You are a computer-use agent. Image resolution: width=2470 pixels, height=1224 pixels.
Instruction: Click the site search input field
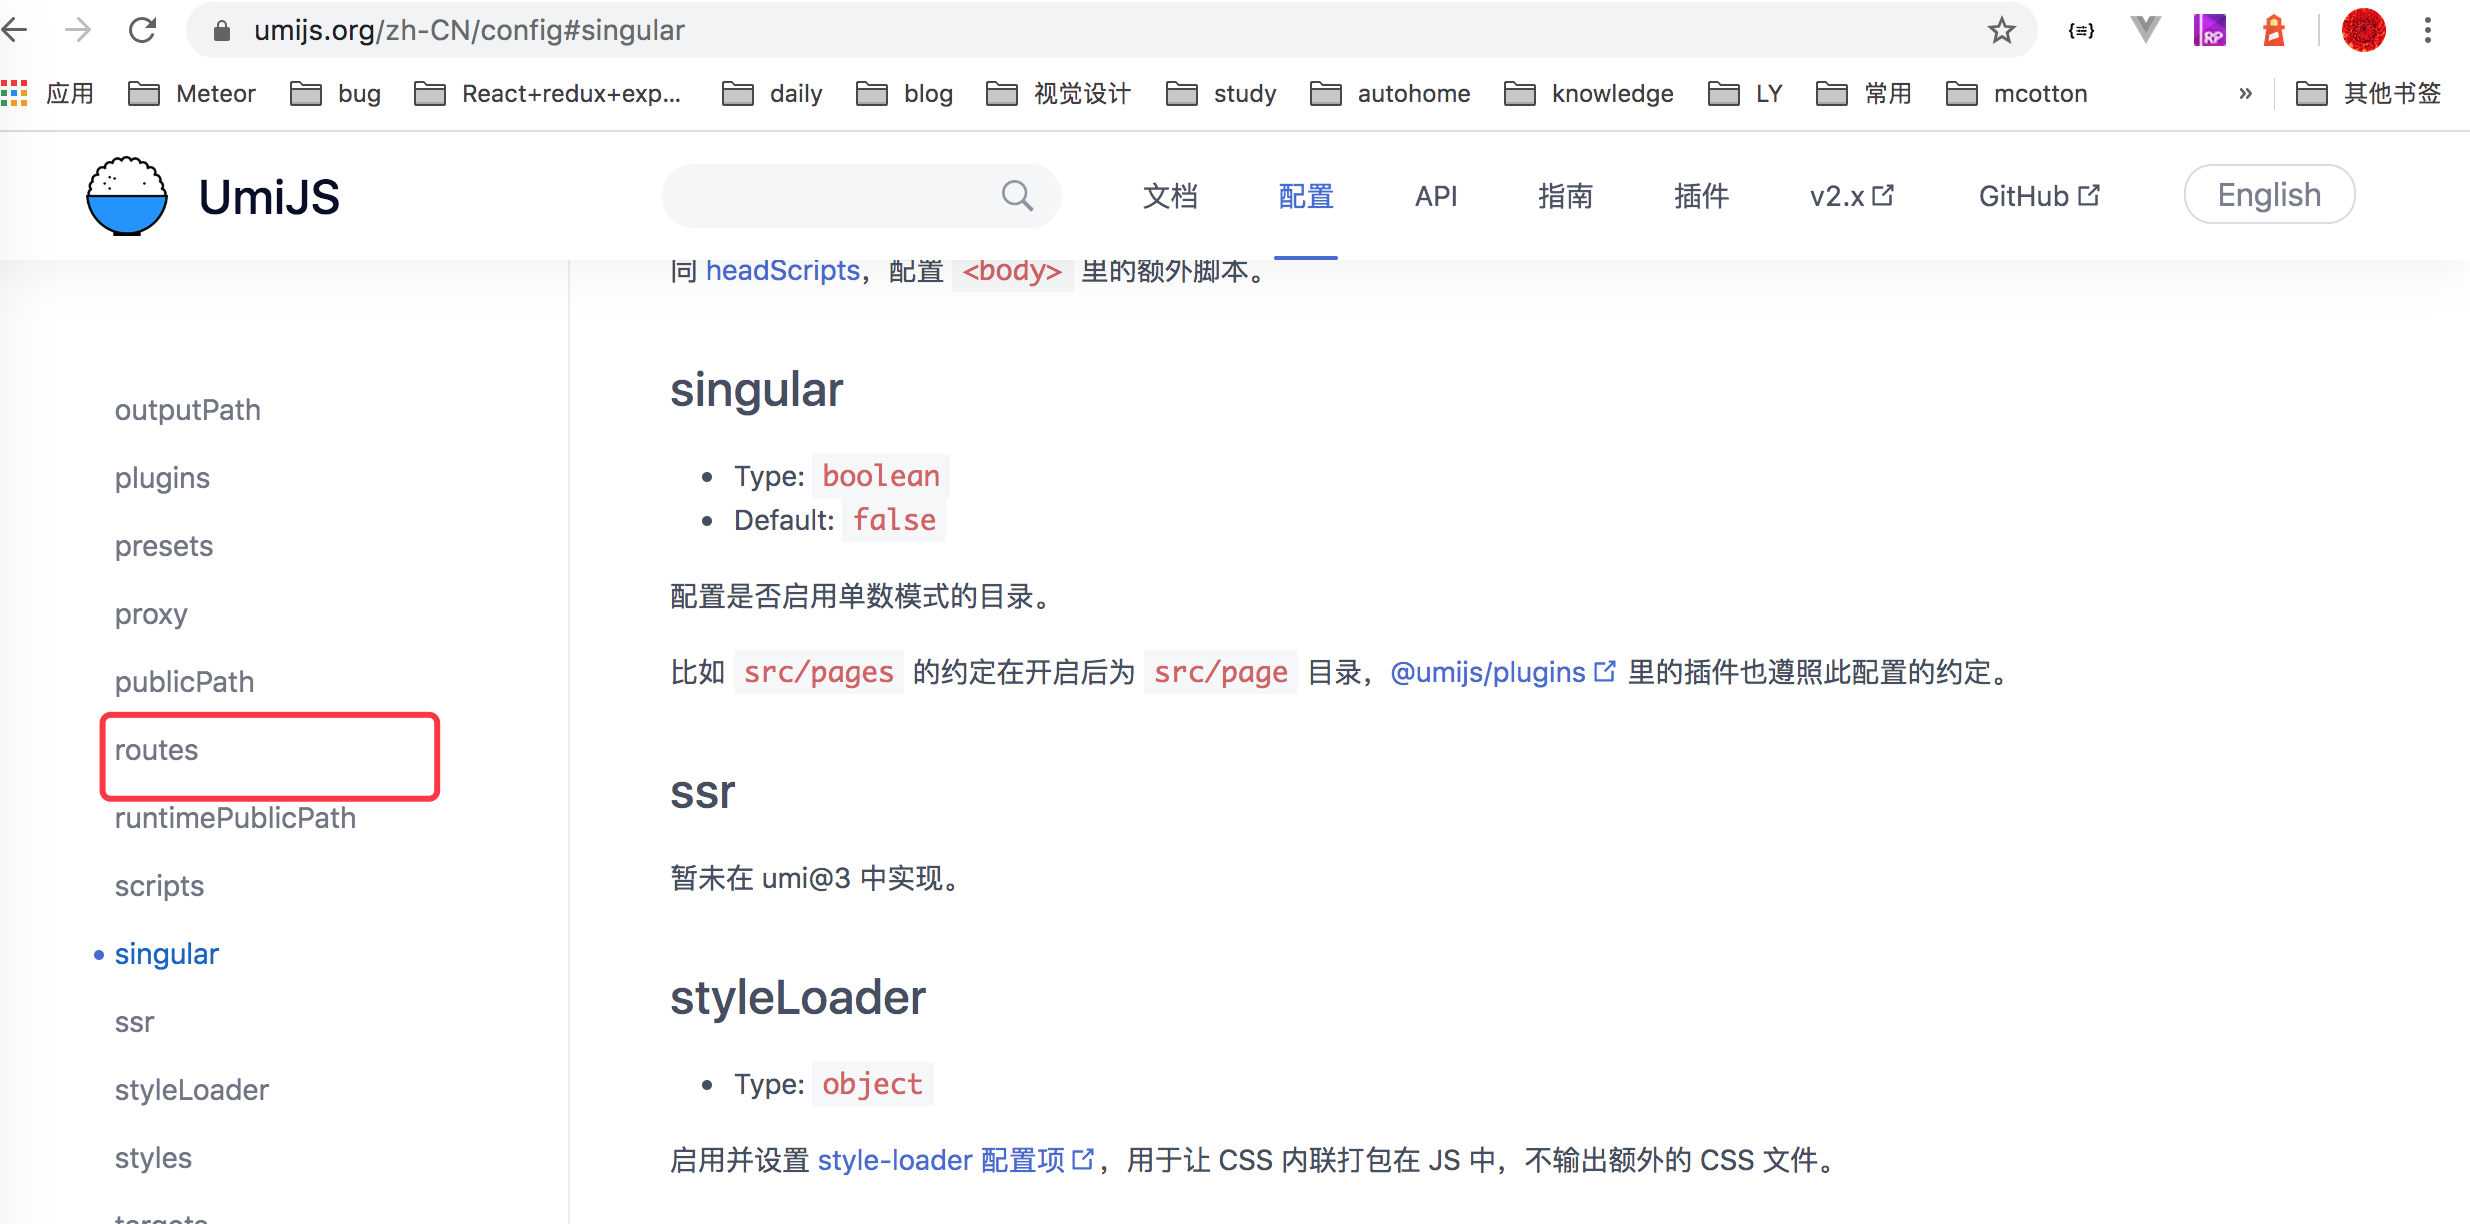pos(861,196)
